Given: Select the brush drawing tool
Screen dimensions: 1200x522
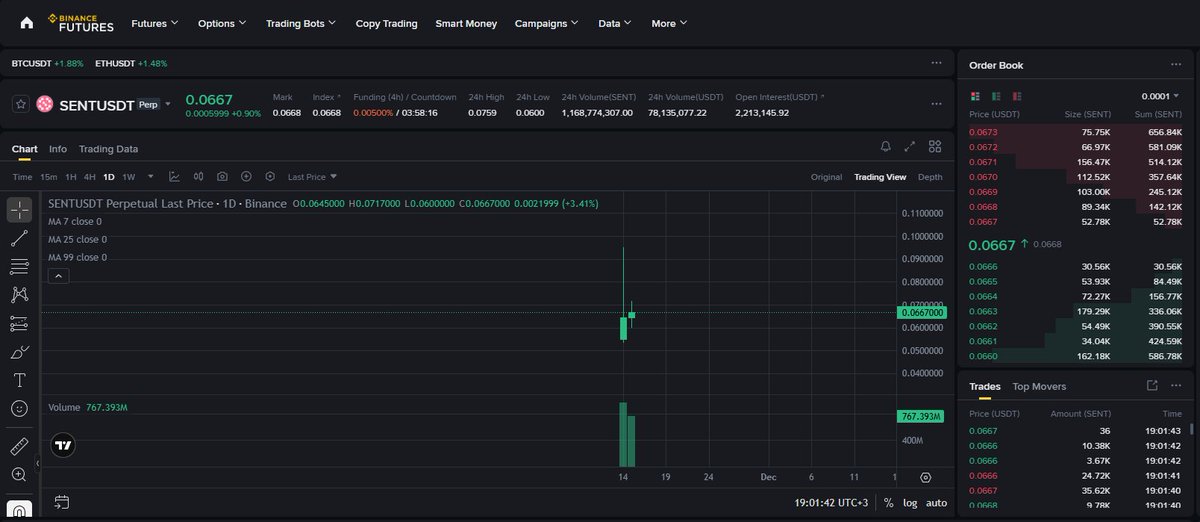Looking at the screenshot, I should coord(19,352).
